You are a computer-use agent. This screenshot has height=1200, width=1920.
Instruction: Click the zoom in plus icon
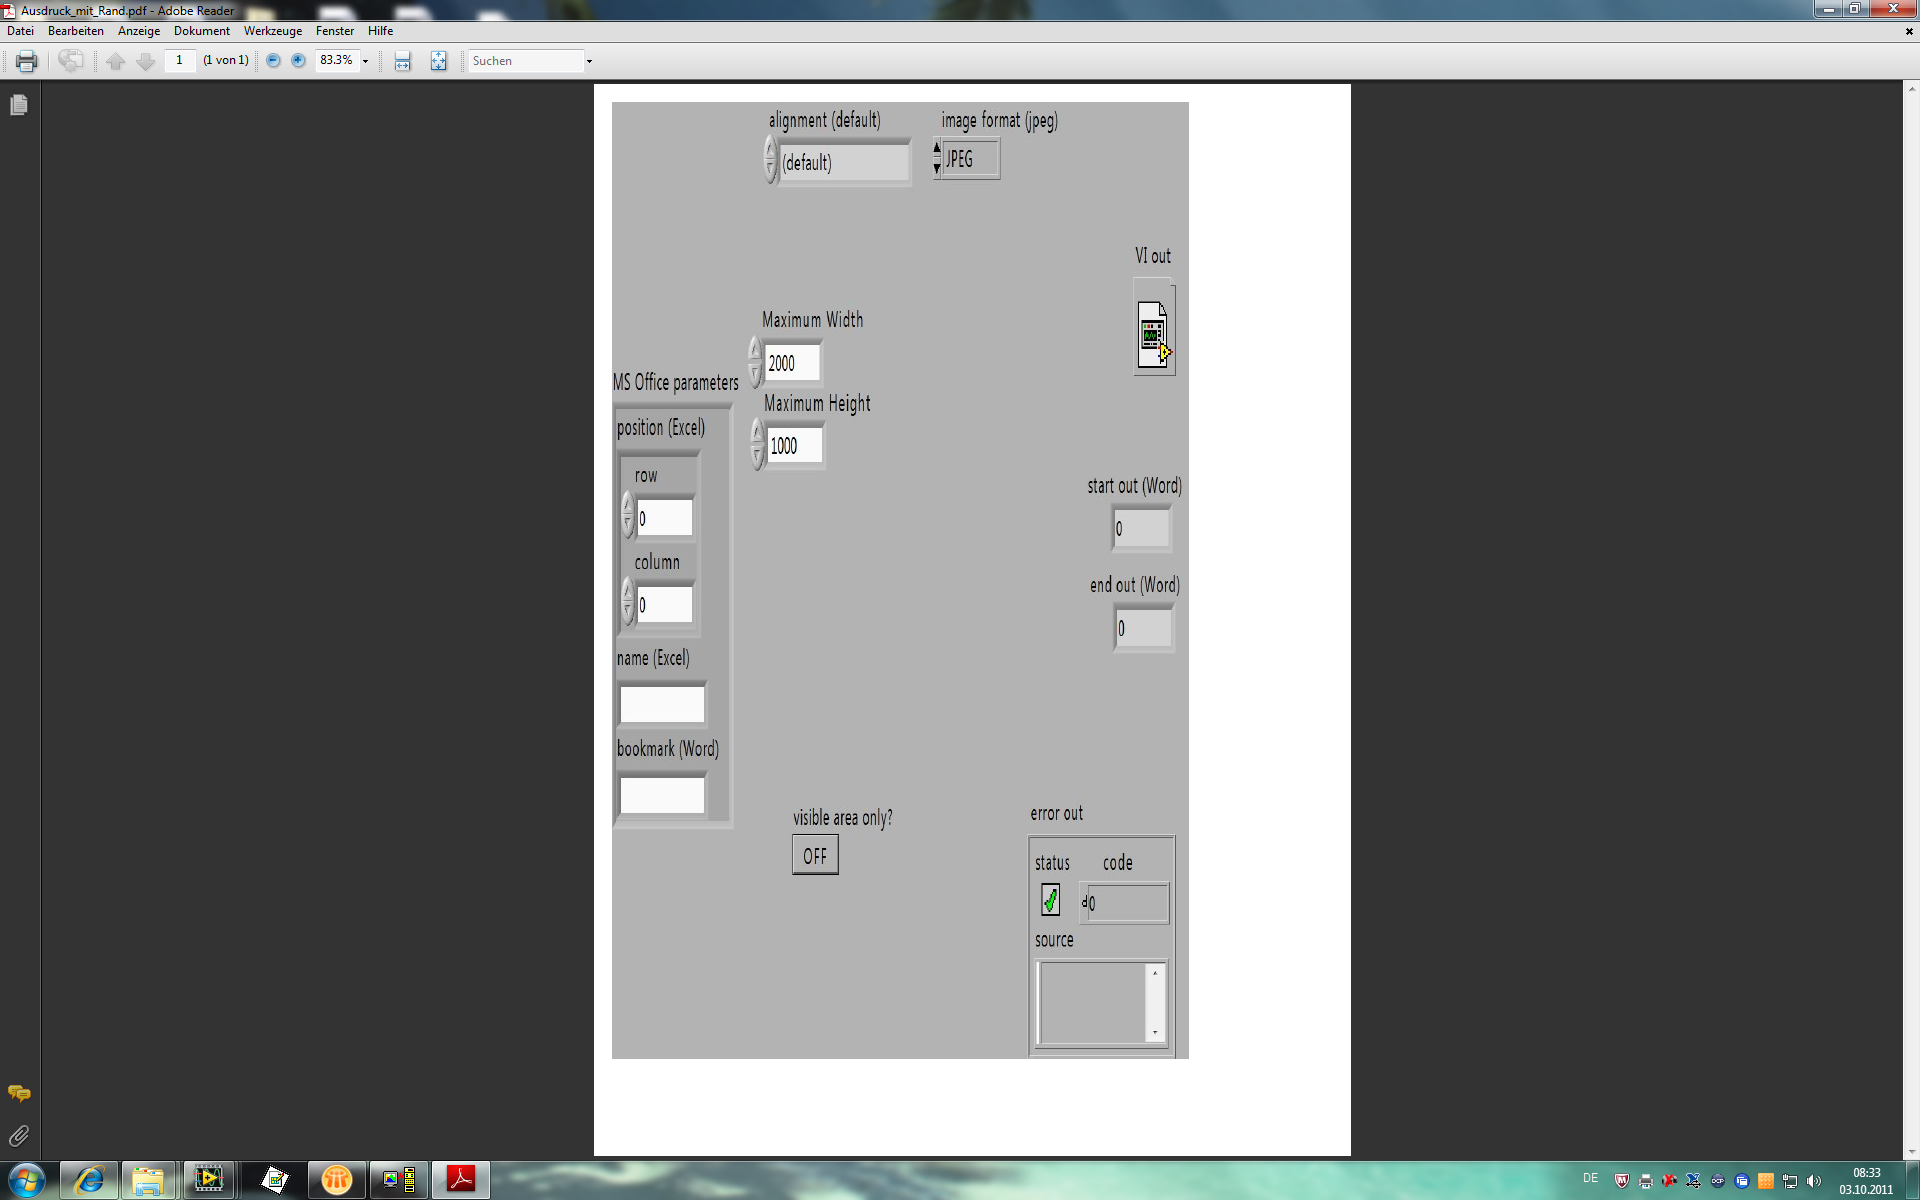coord(298,61)
